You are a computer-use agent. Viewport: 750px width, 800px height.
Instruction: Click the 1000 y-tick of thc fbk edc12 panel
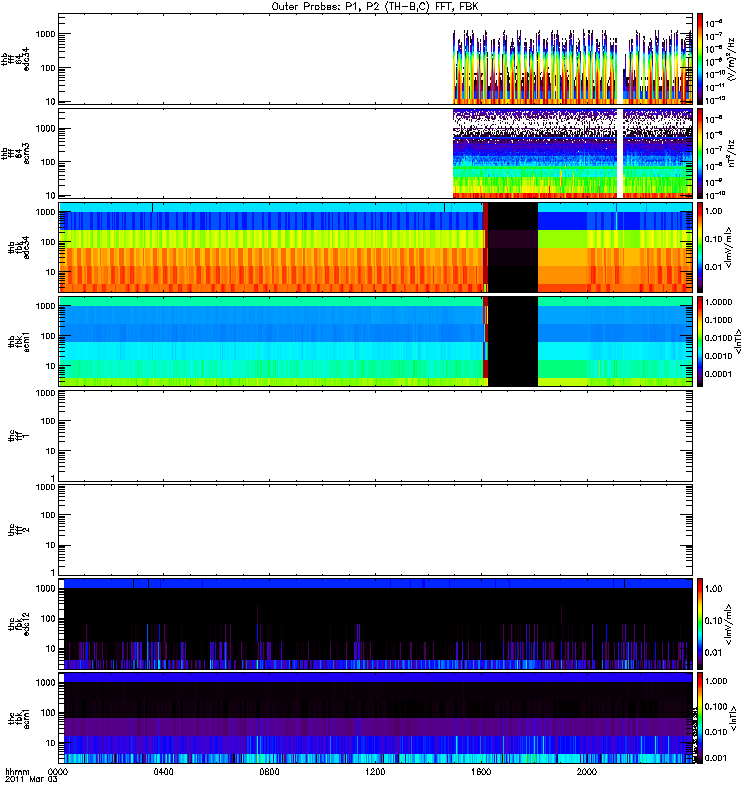(x=45, y=588)
